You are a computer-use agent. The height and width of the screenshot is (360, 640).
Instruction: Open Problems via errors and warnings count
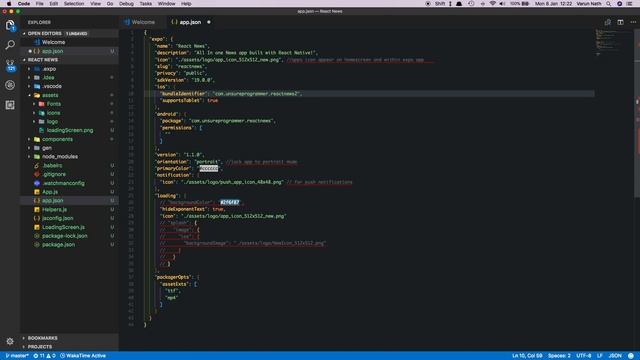point(44,356)
